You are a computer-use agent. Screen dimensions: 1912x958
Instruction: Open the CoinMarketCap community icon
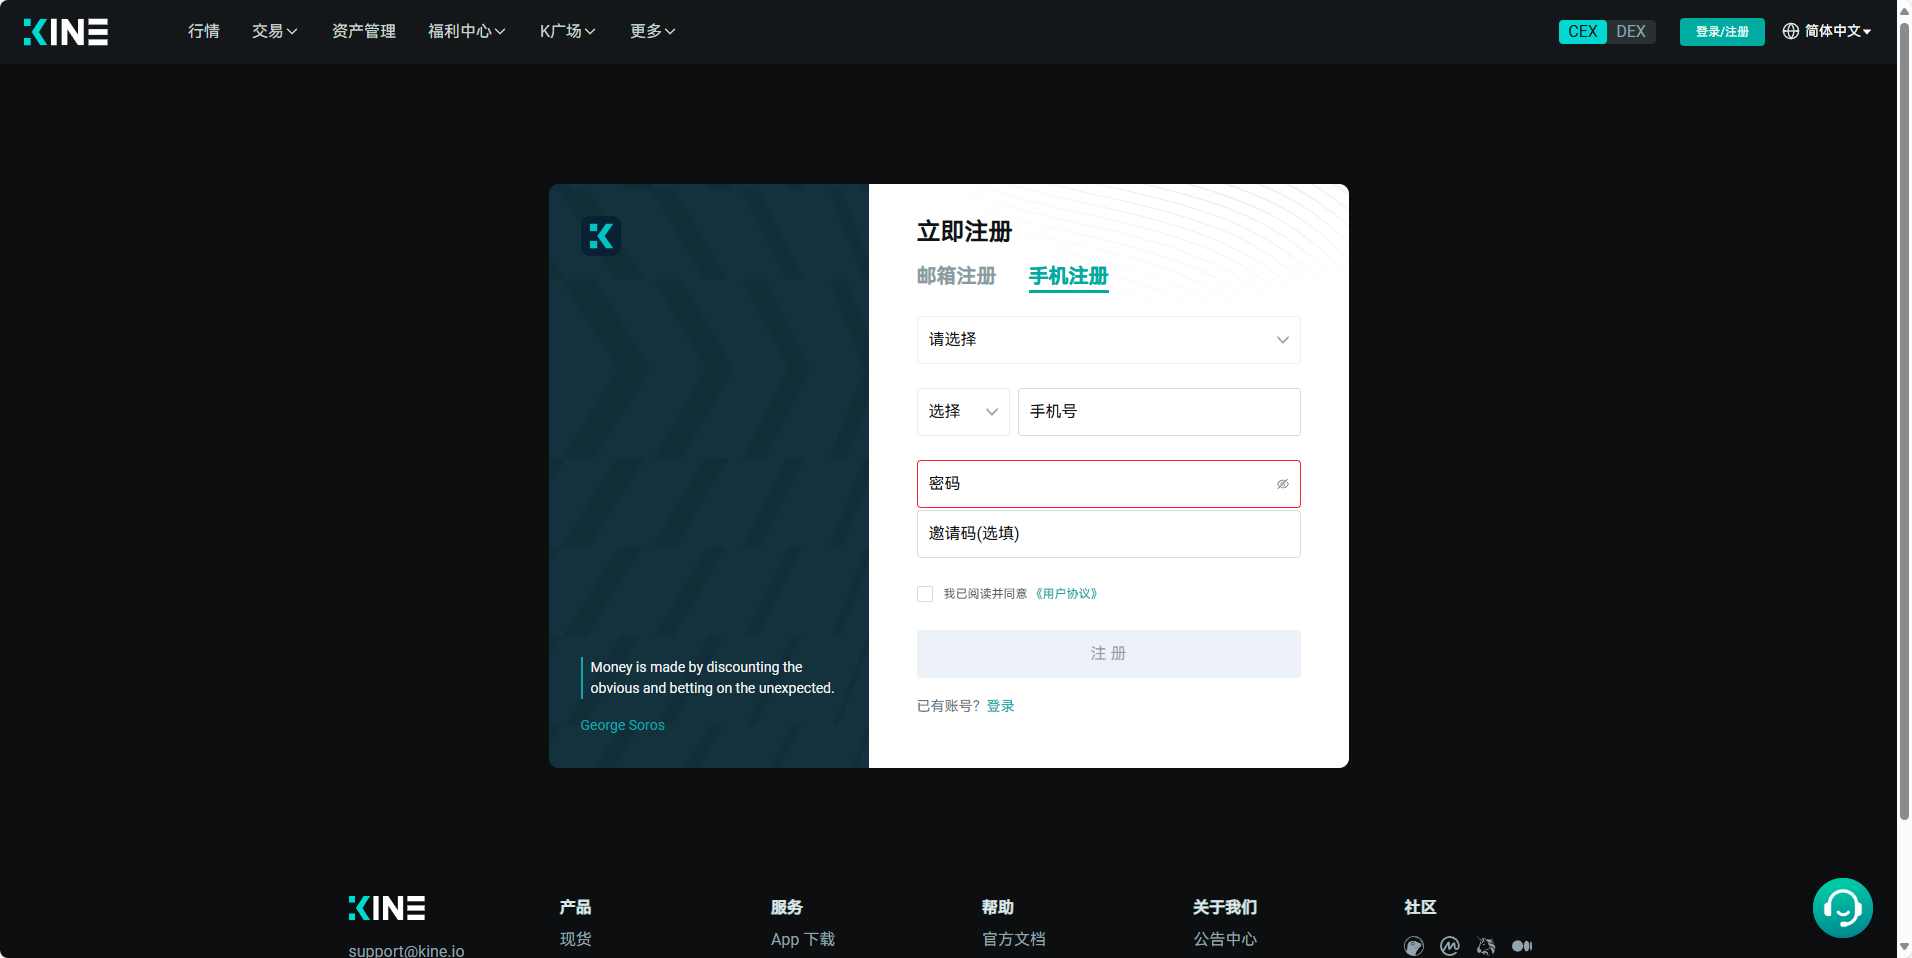coord(1449,946)
